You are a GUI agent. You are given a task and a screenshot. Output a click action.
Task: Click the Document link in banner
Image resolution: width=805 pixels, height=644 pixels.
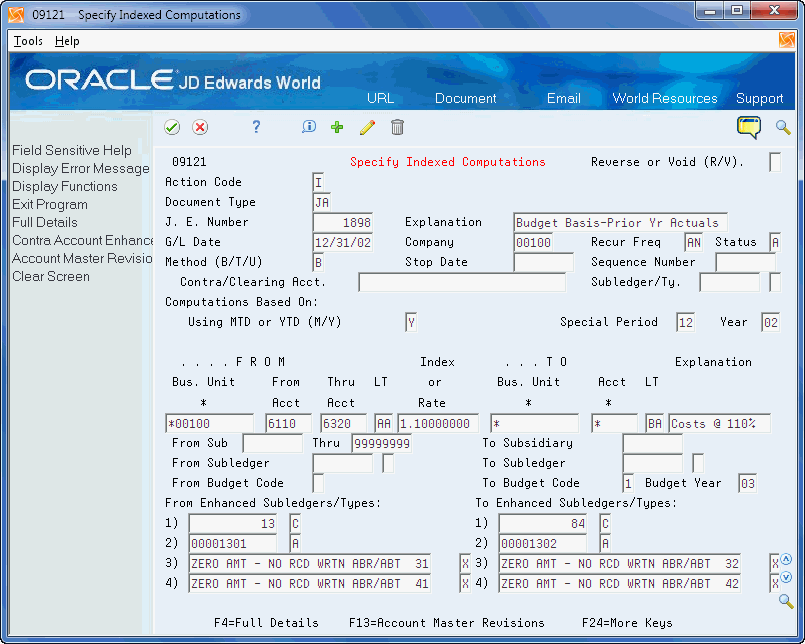[466, 98]
